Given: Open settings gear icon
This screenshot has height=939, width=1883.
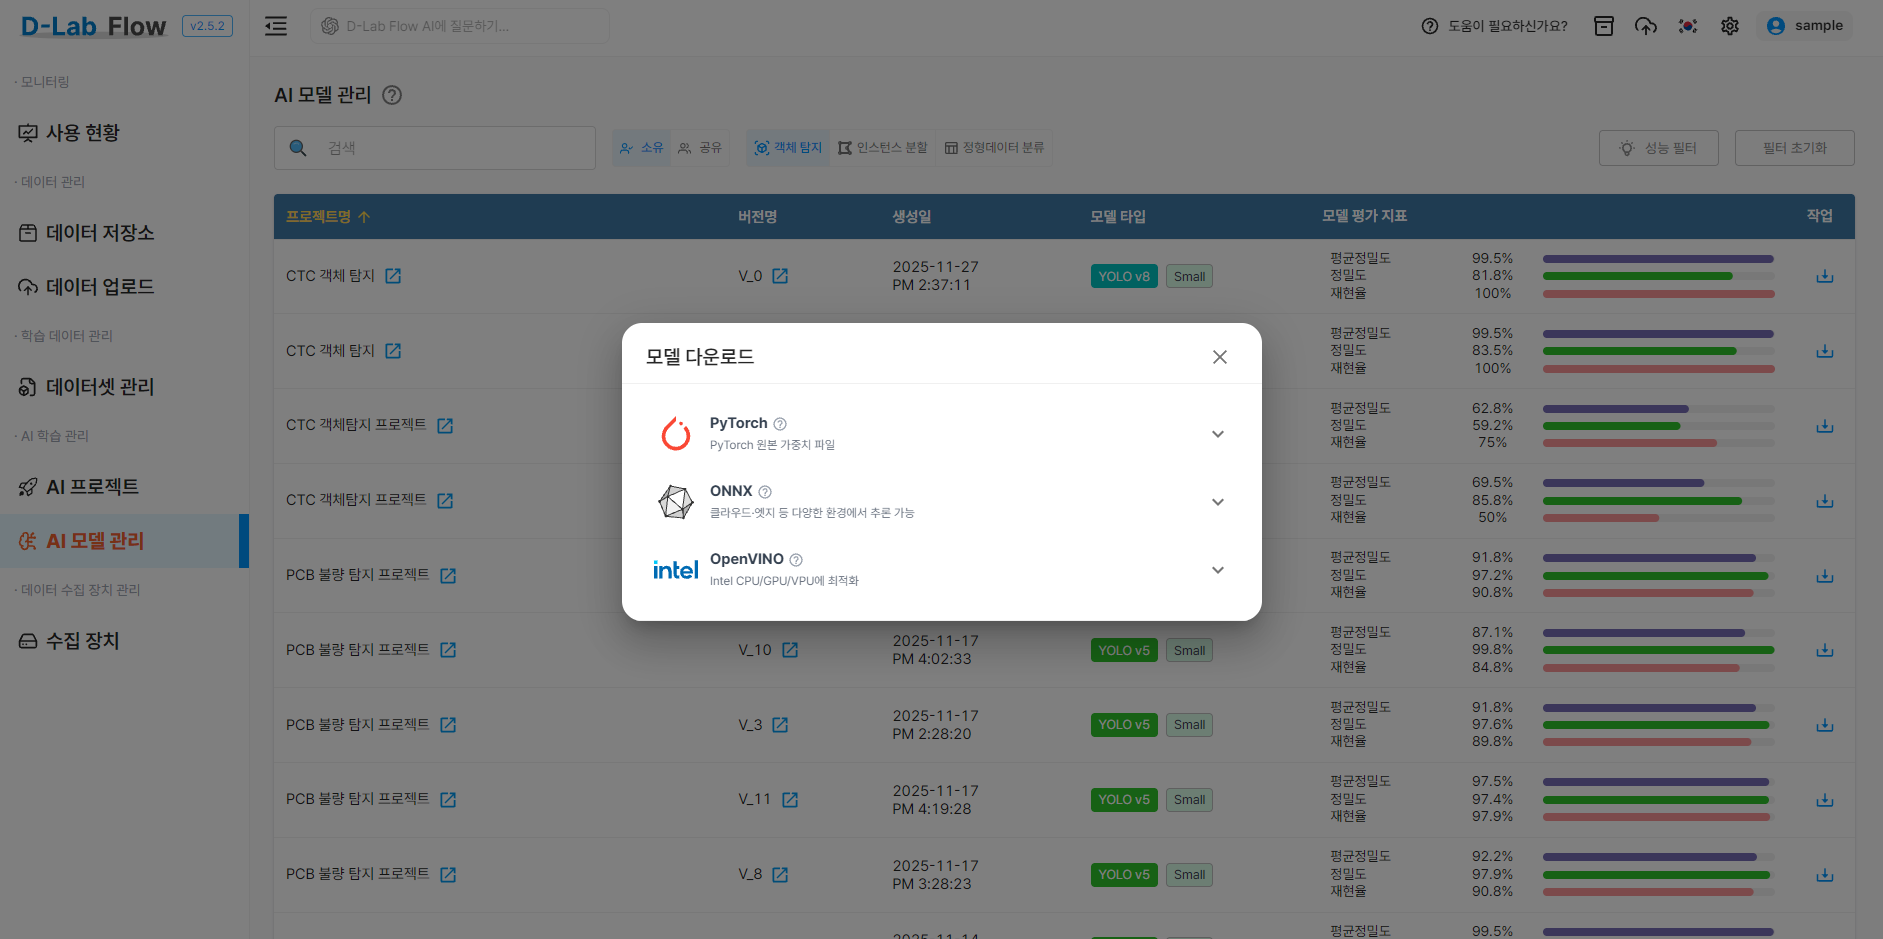Looking at the screenshot, I should (x=1730, y=26).
